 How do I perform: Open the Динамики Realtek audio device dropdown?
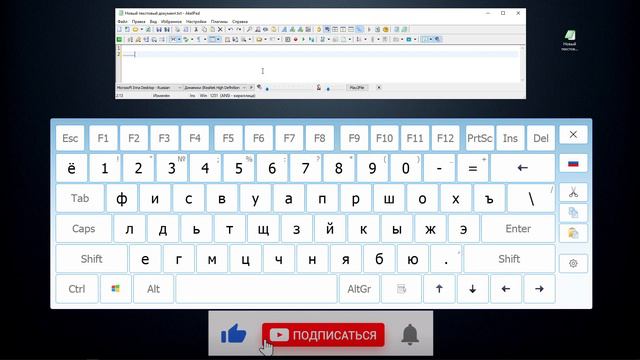point(215,87)
